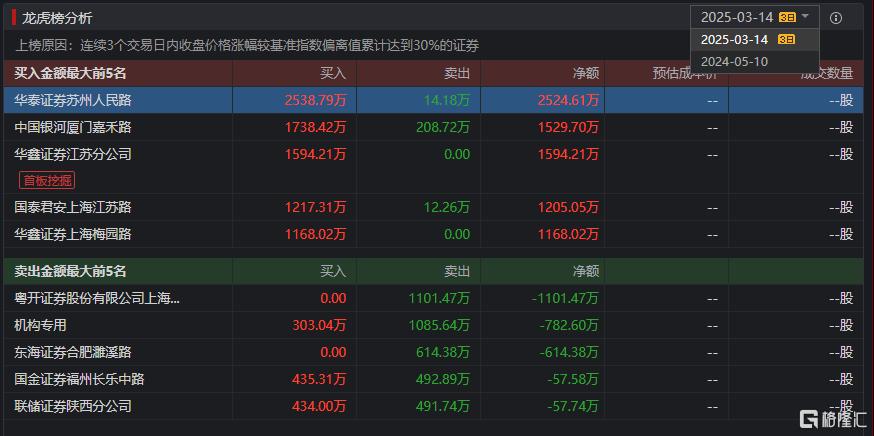Select 2025-03-14 in the date list
This screenshot has width=874, height=436.
coord(755,40)
